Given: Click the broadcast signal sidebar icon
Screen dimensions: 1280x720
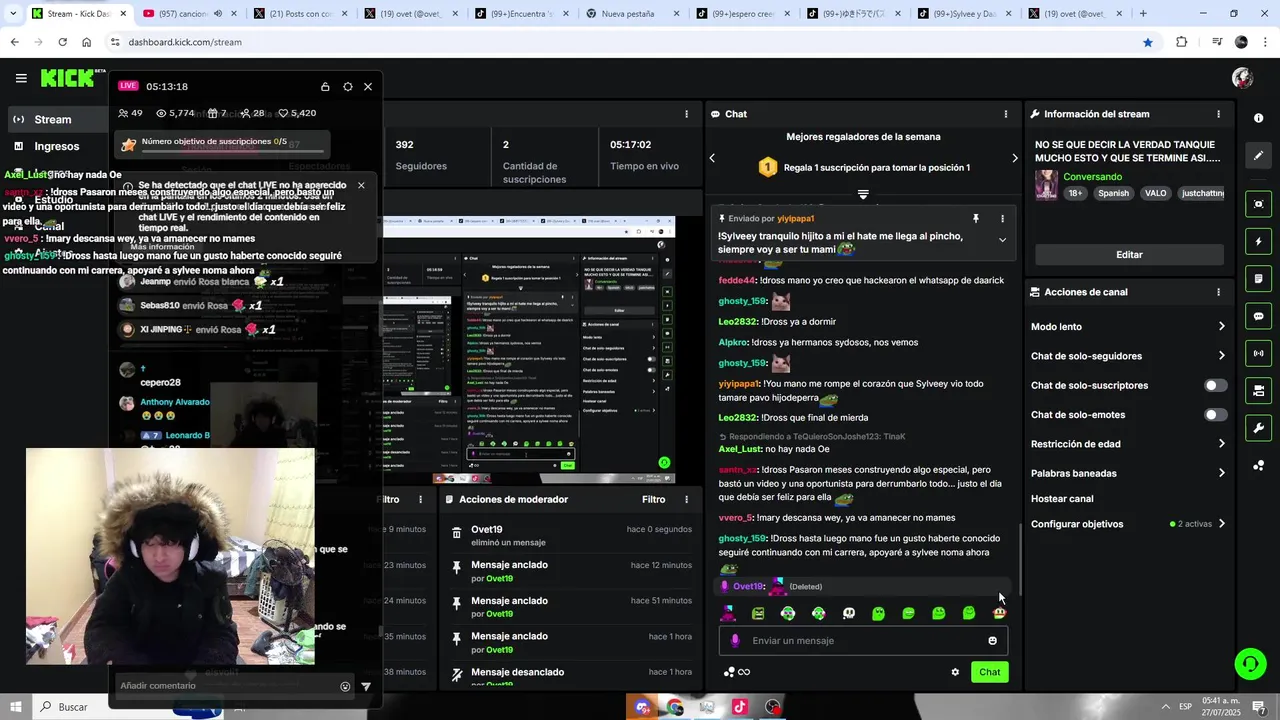Looking at the screenshot, I should 1258,353.
